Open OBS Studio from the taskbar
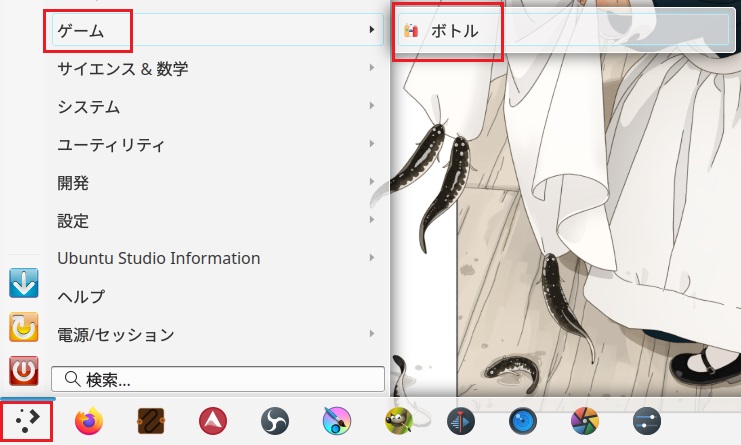This screenshot has width=741, height=445. point(275,422)
